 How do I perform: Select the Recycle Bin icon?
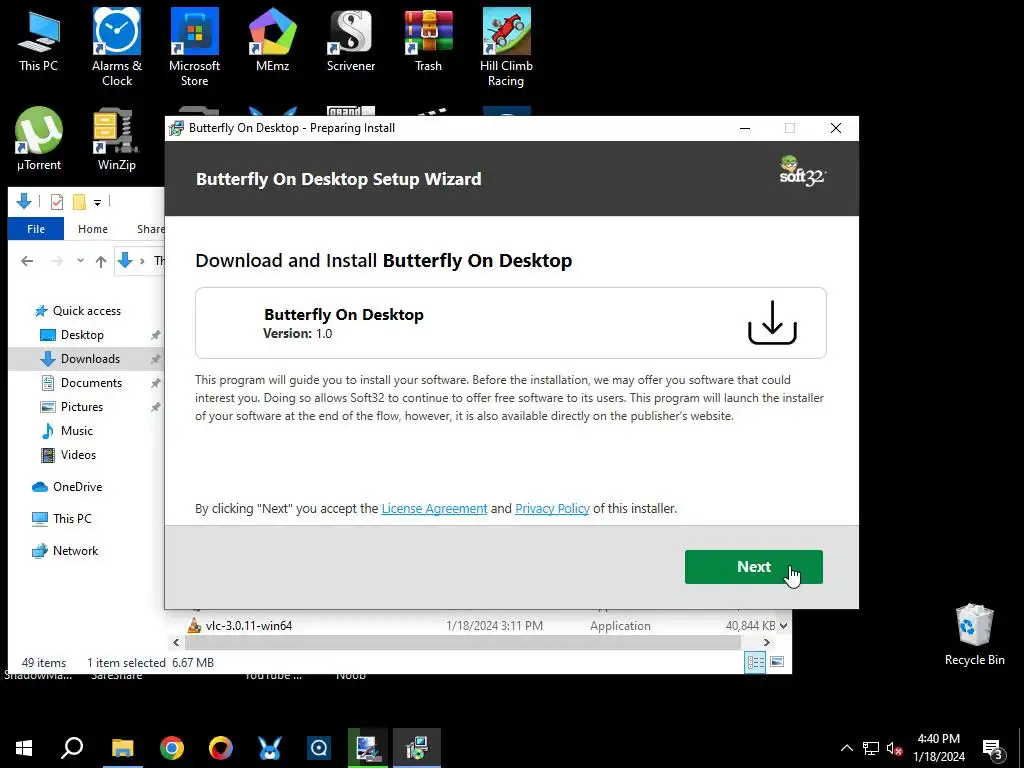click(x=974, y=635)
